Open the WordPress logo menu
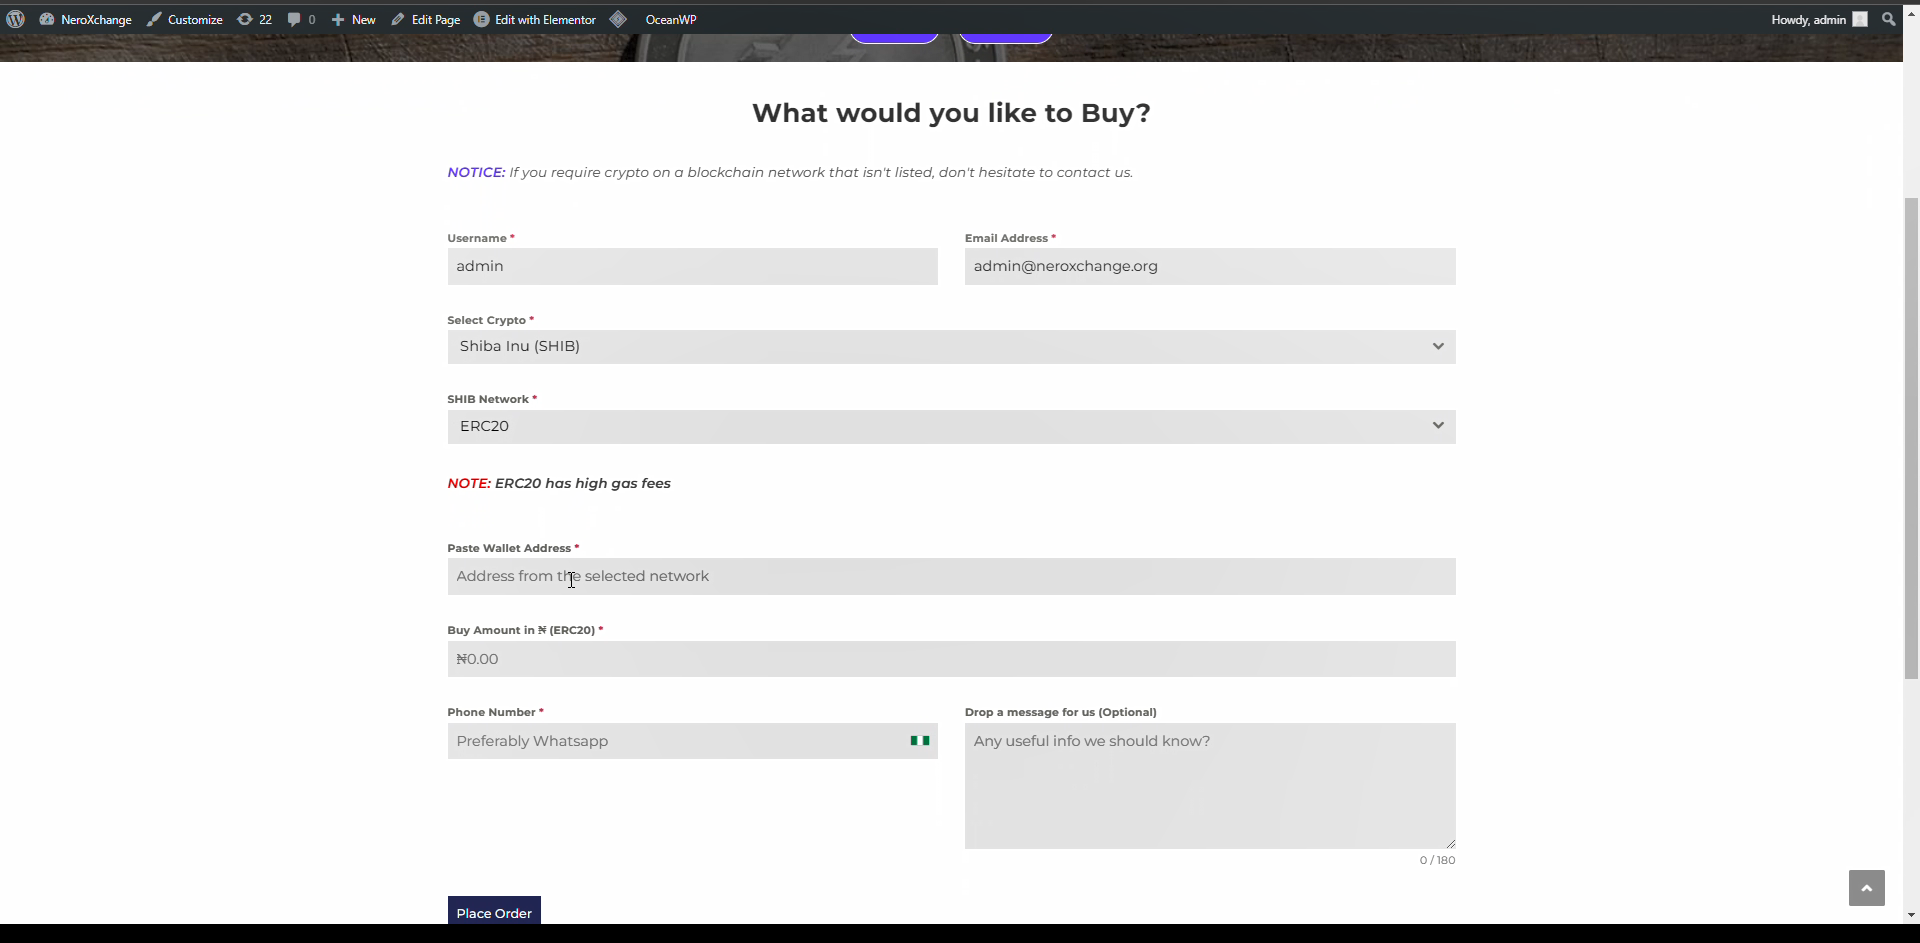Screen dimensions: 1920x943 coord(15,19)
